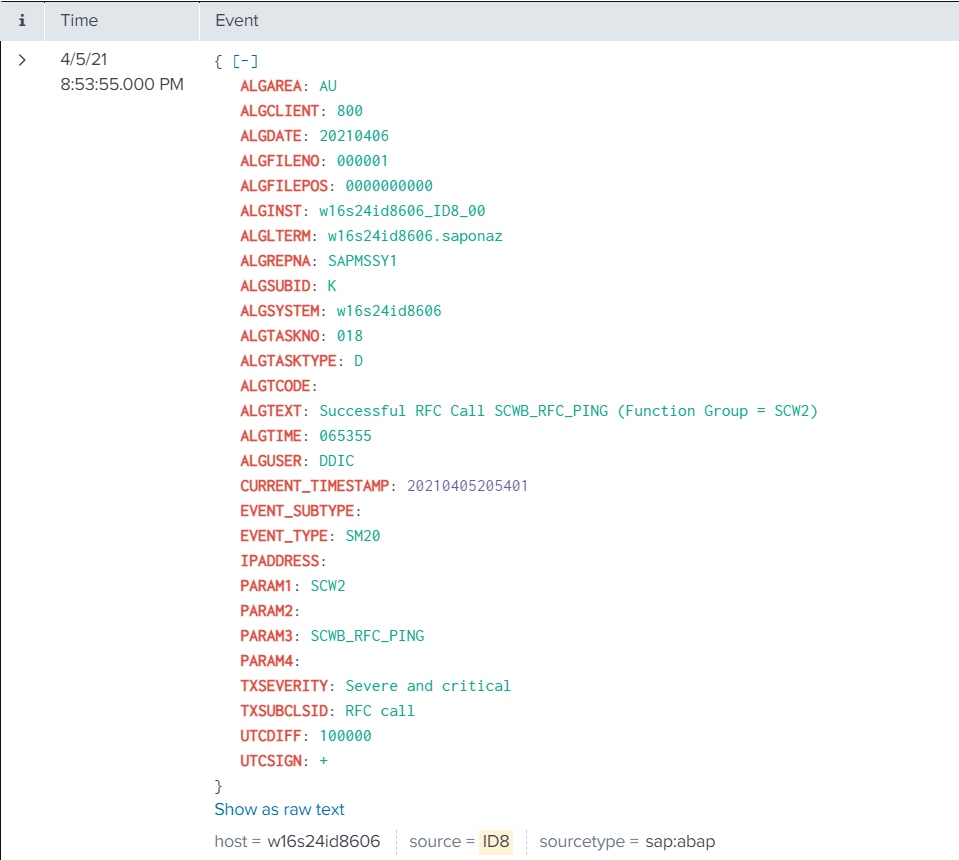Select the Time column header
Screen dimensions: 959x860
point(79,20)
